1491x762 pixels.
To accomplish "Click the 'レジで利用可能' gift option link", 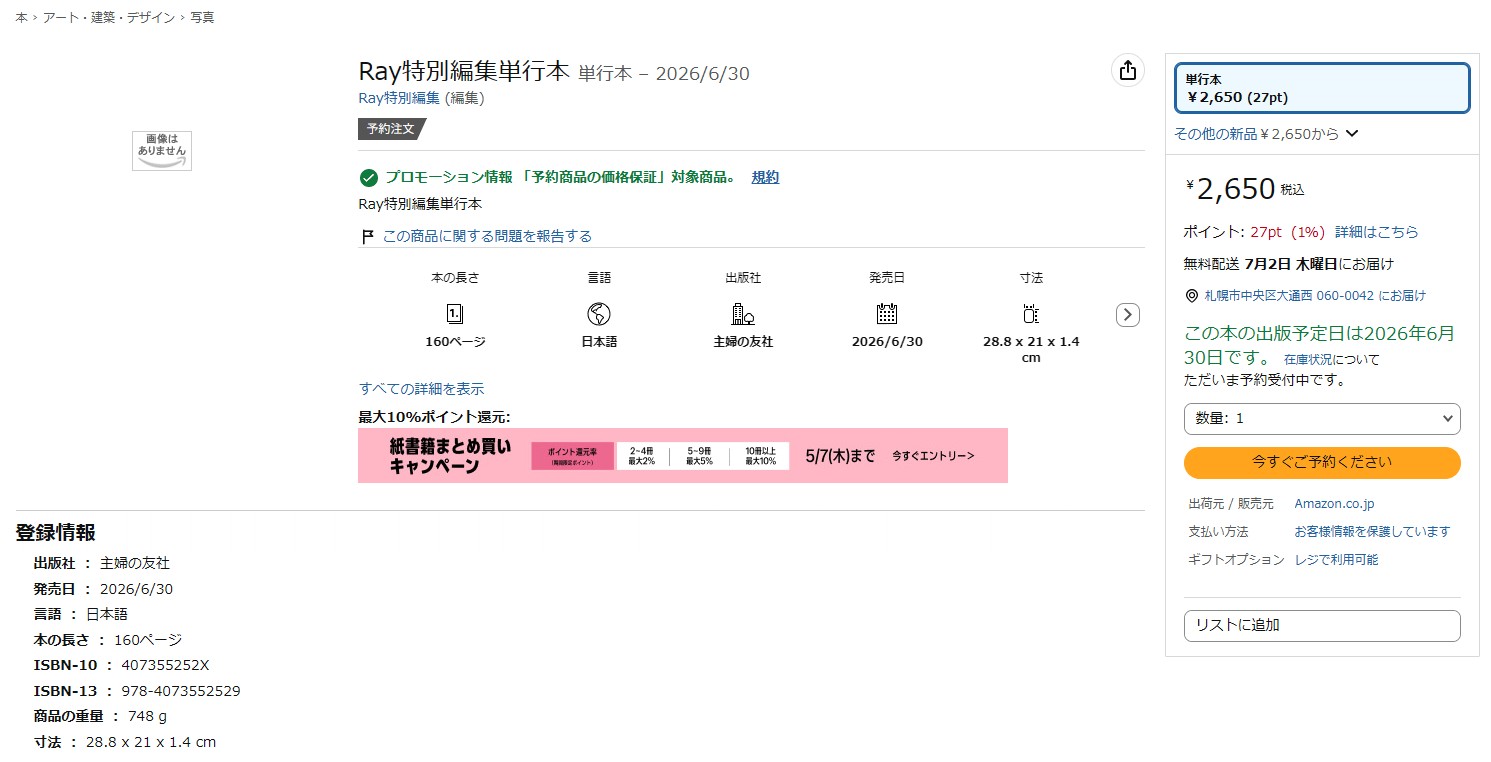I will (x=1336, y=560).
